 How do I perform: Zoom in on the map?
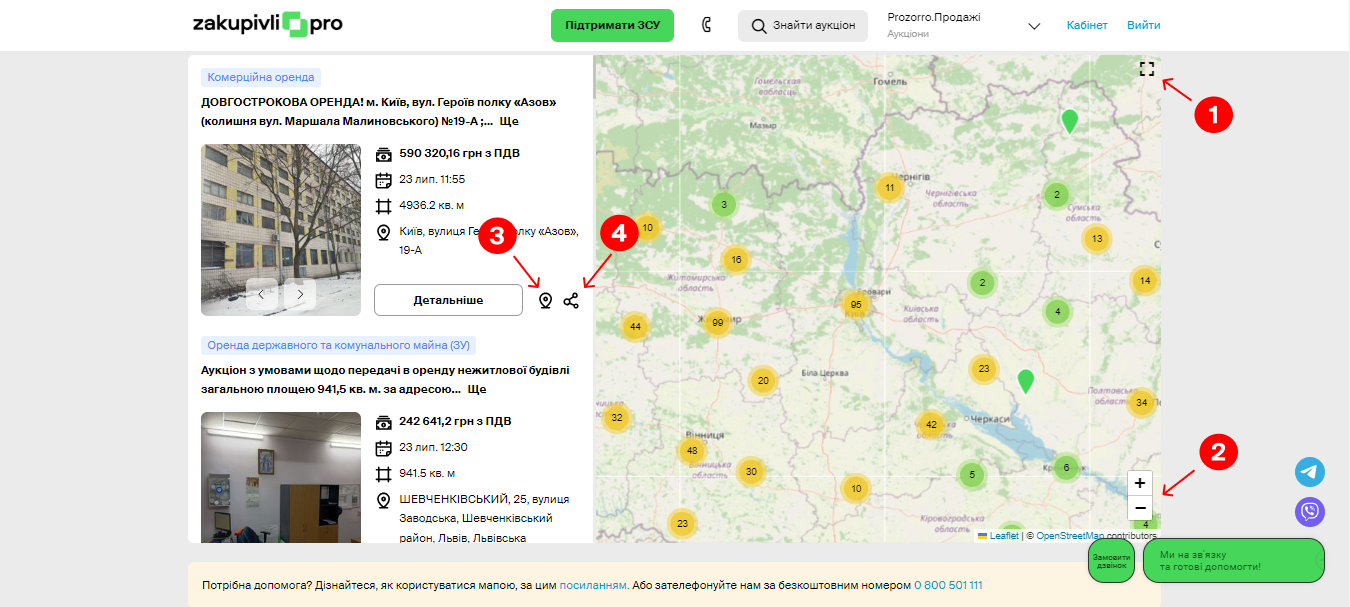coord(1140,482)
